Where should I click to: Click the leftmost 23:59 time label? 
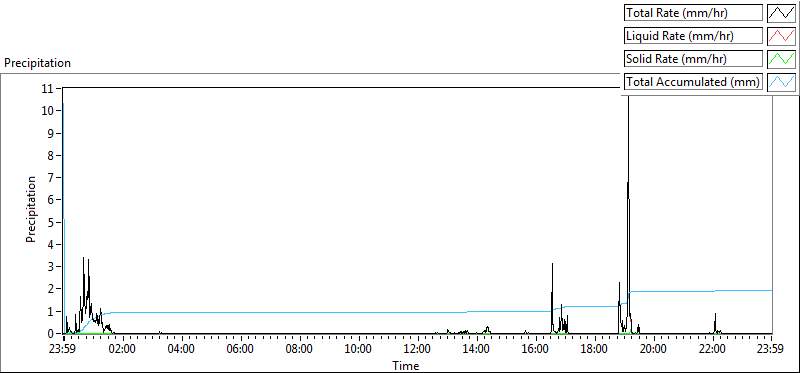click(63, 350)
